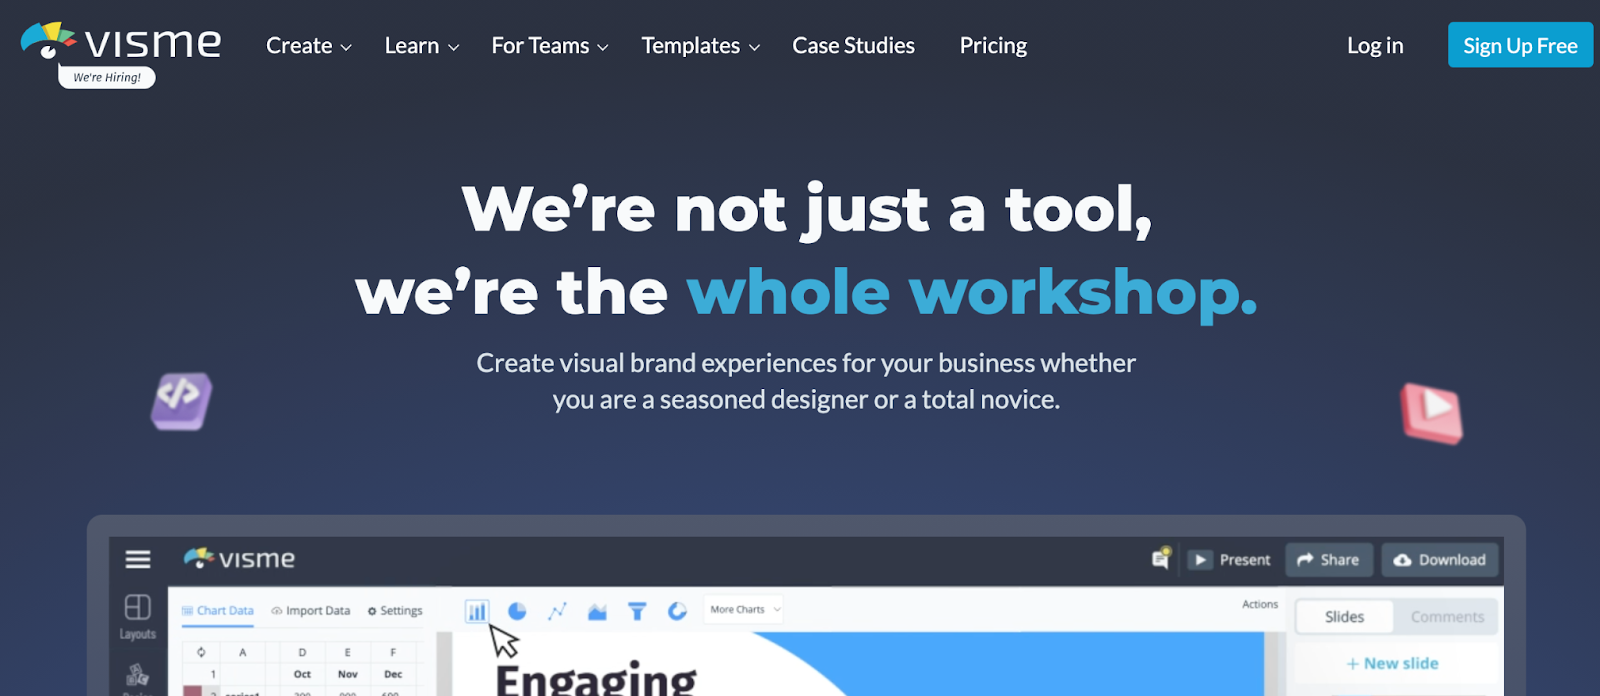Viewport: 1600px width, 696px height.
Task: Select the line chart icon
Action: (557, 611)
